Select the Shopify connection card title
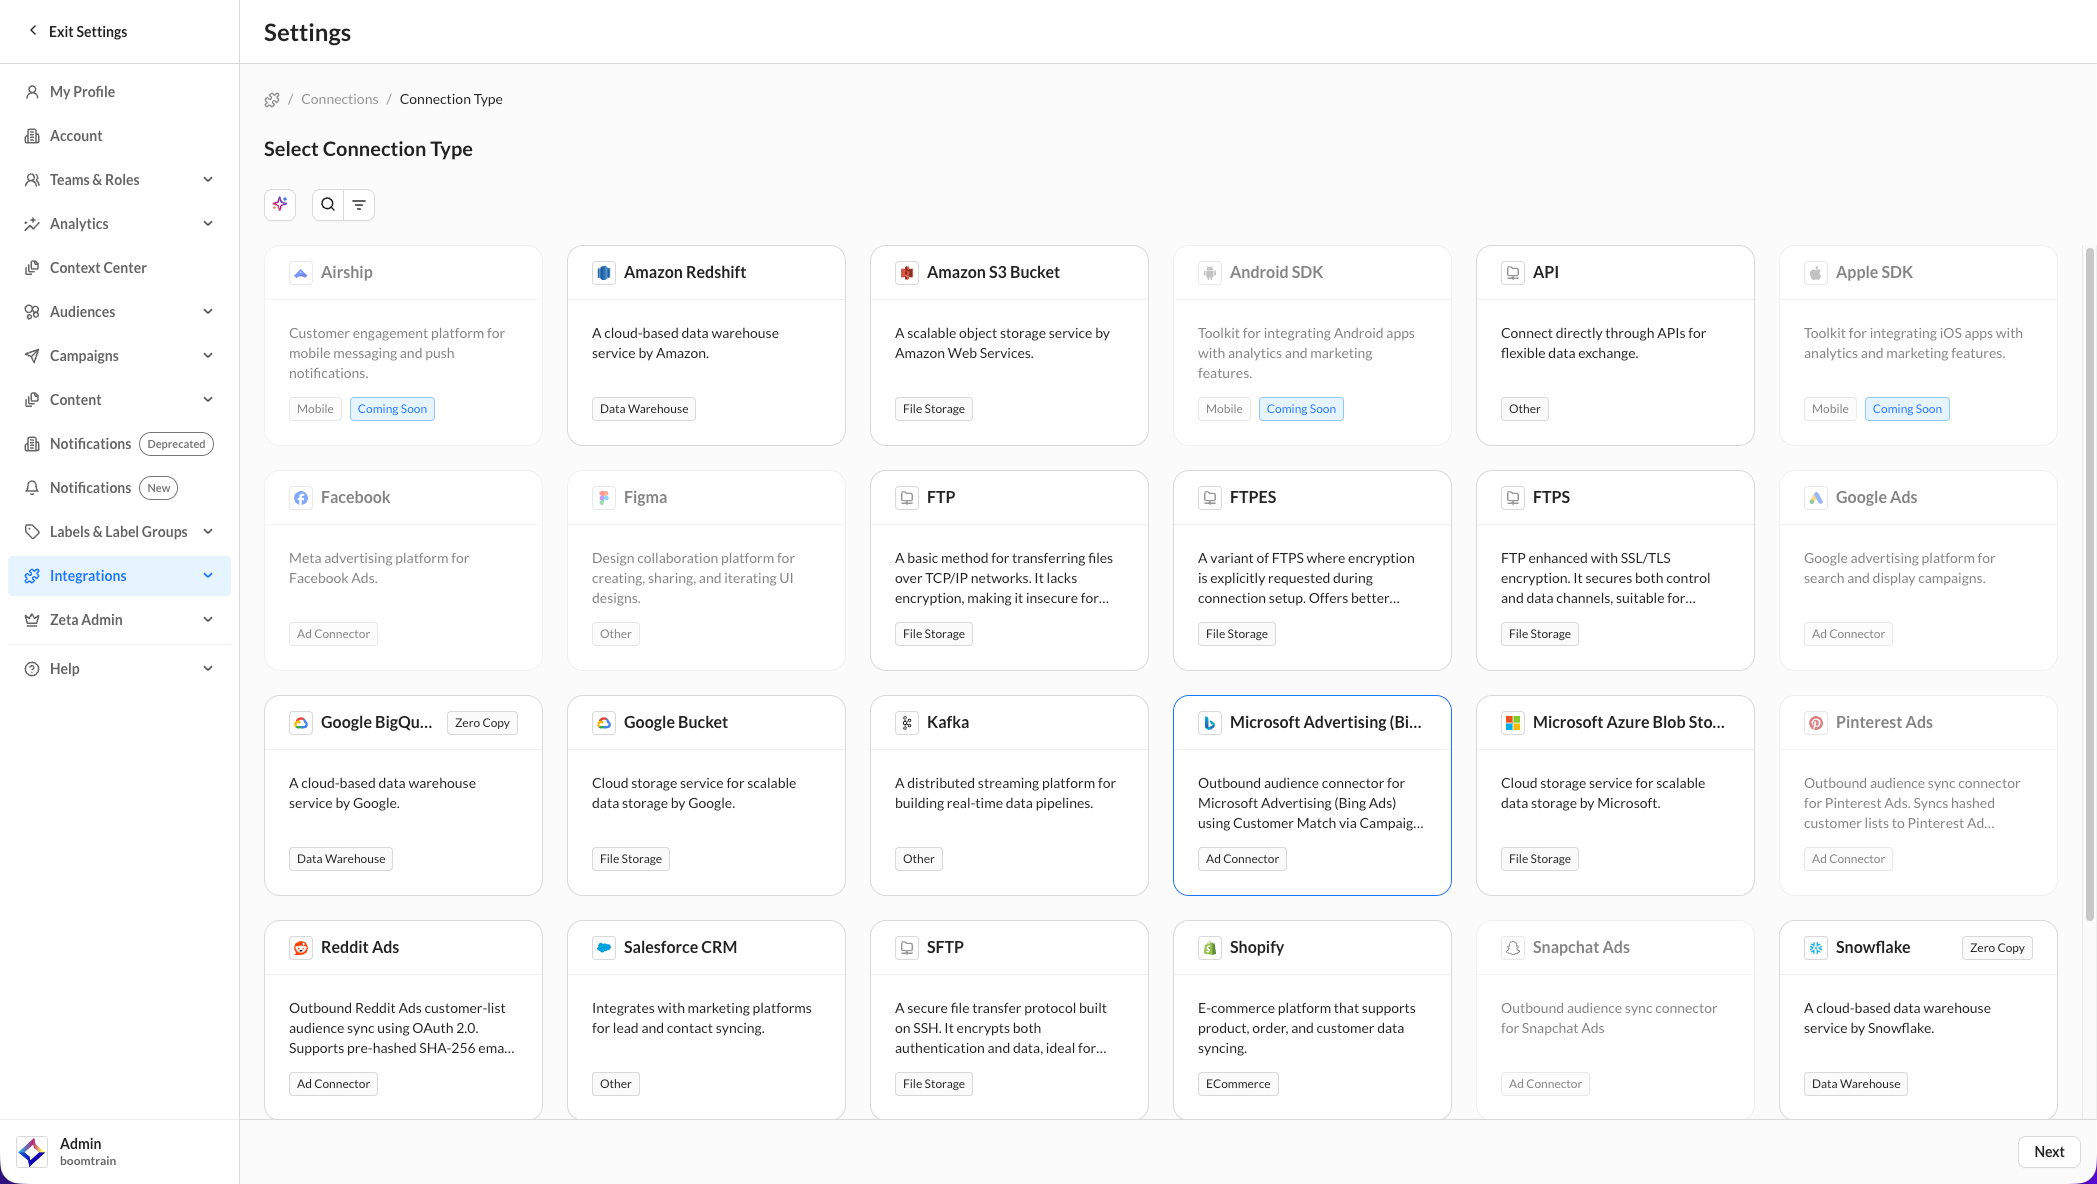 [1257, 947]
